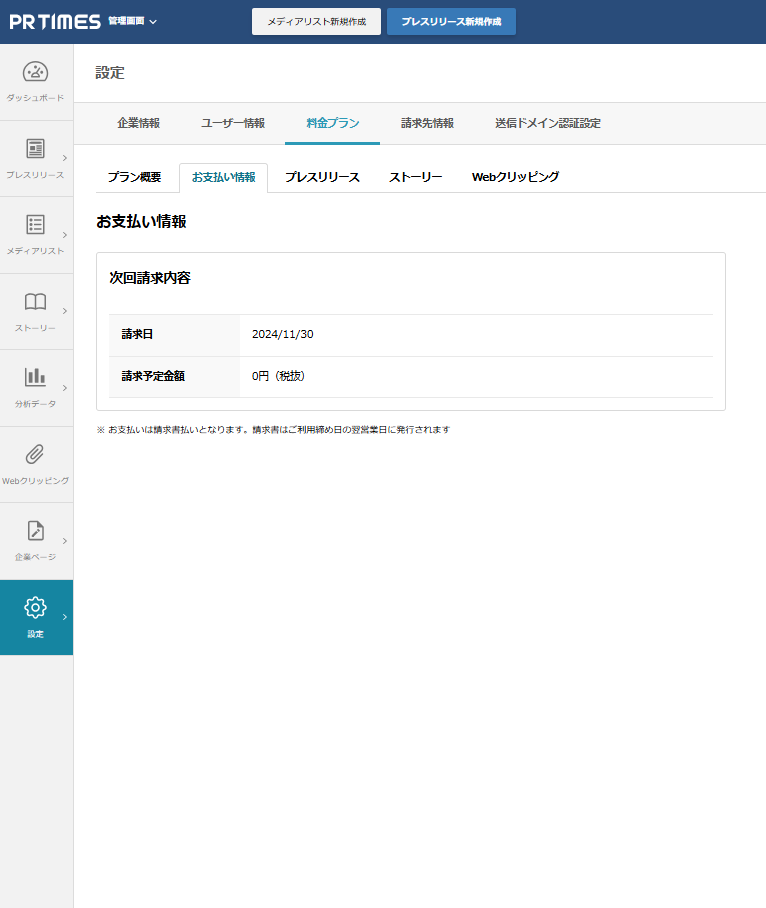This screenshot has width=766, height=908.
Task: Click the Press Release newspaper icon
Action: pyautogui.click(x=36, y=149)
